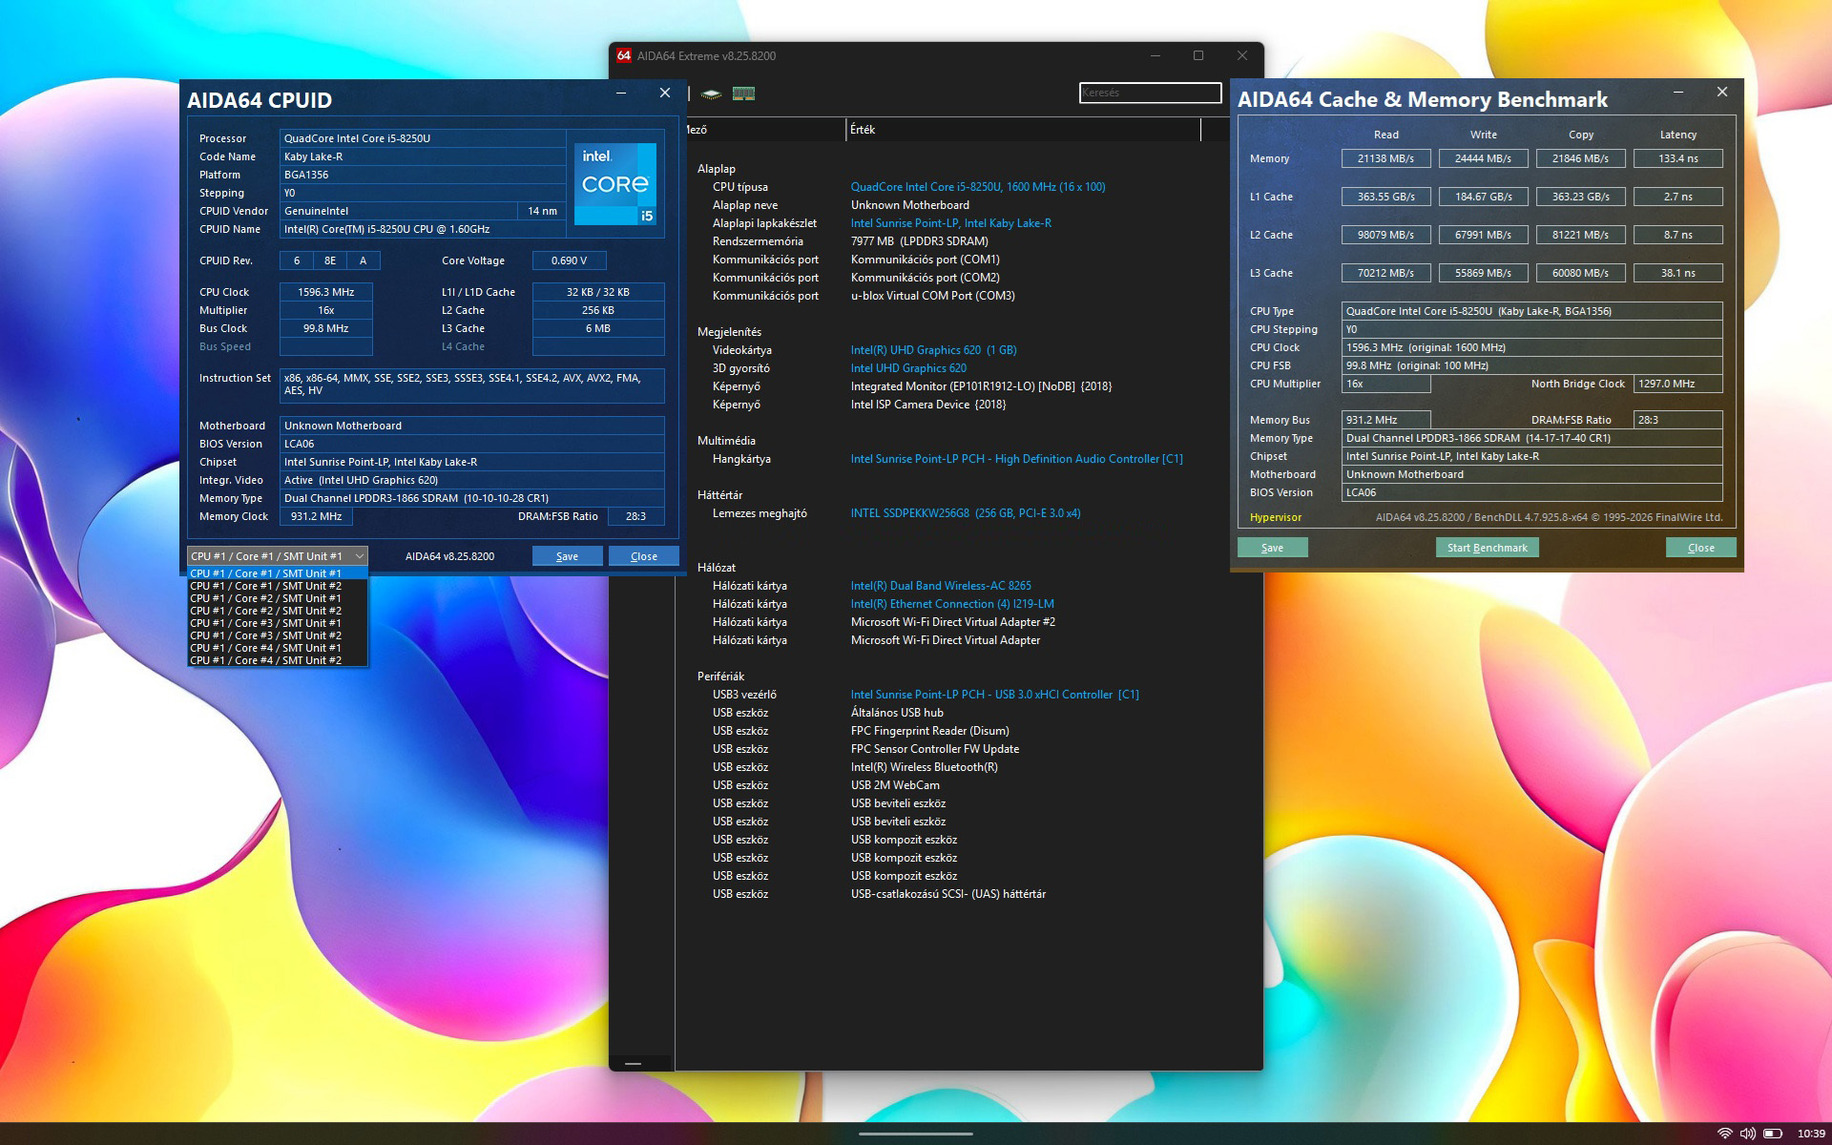Open the Wi-Fi icon in the system tray
The image size is (1832, 1145).
1725,1133
